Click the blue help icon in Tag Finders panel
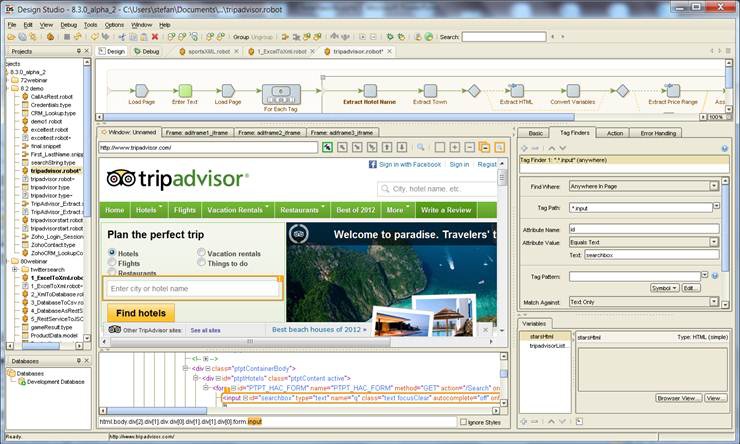This screenshot has width=740, height=444. 724,149
